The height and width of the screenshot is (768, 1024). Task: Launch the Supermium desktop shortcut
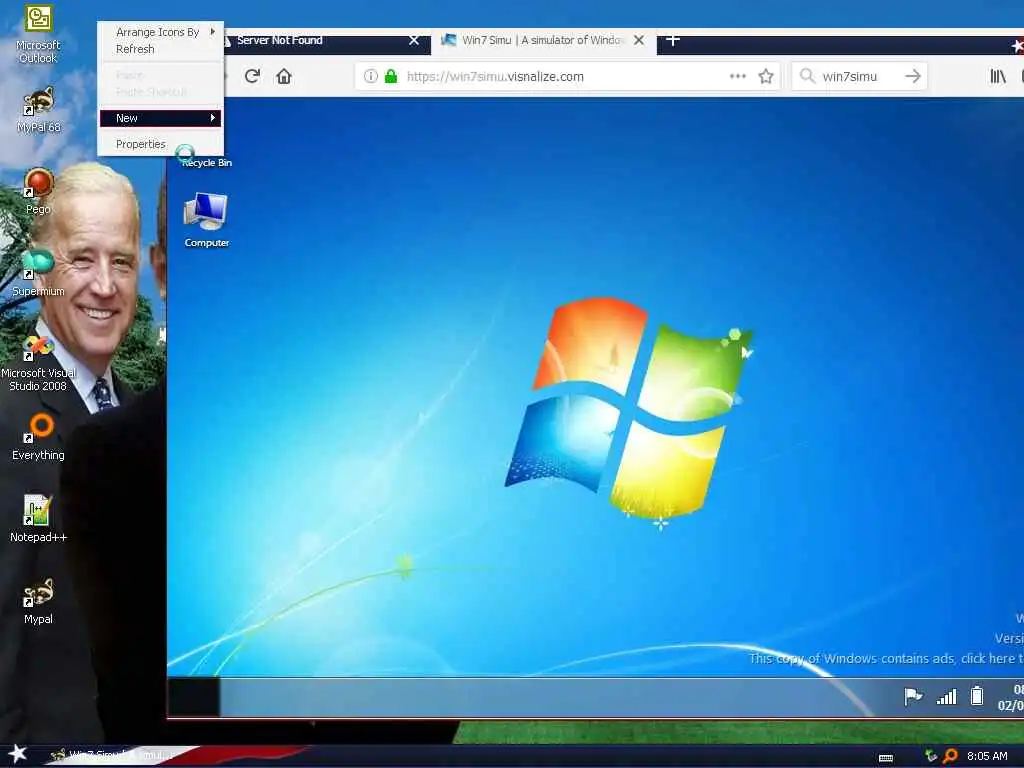(38, 273)
